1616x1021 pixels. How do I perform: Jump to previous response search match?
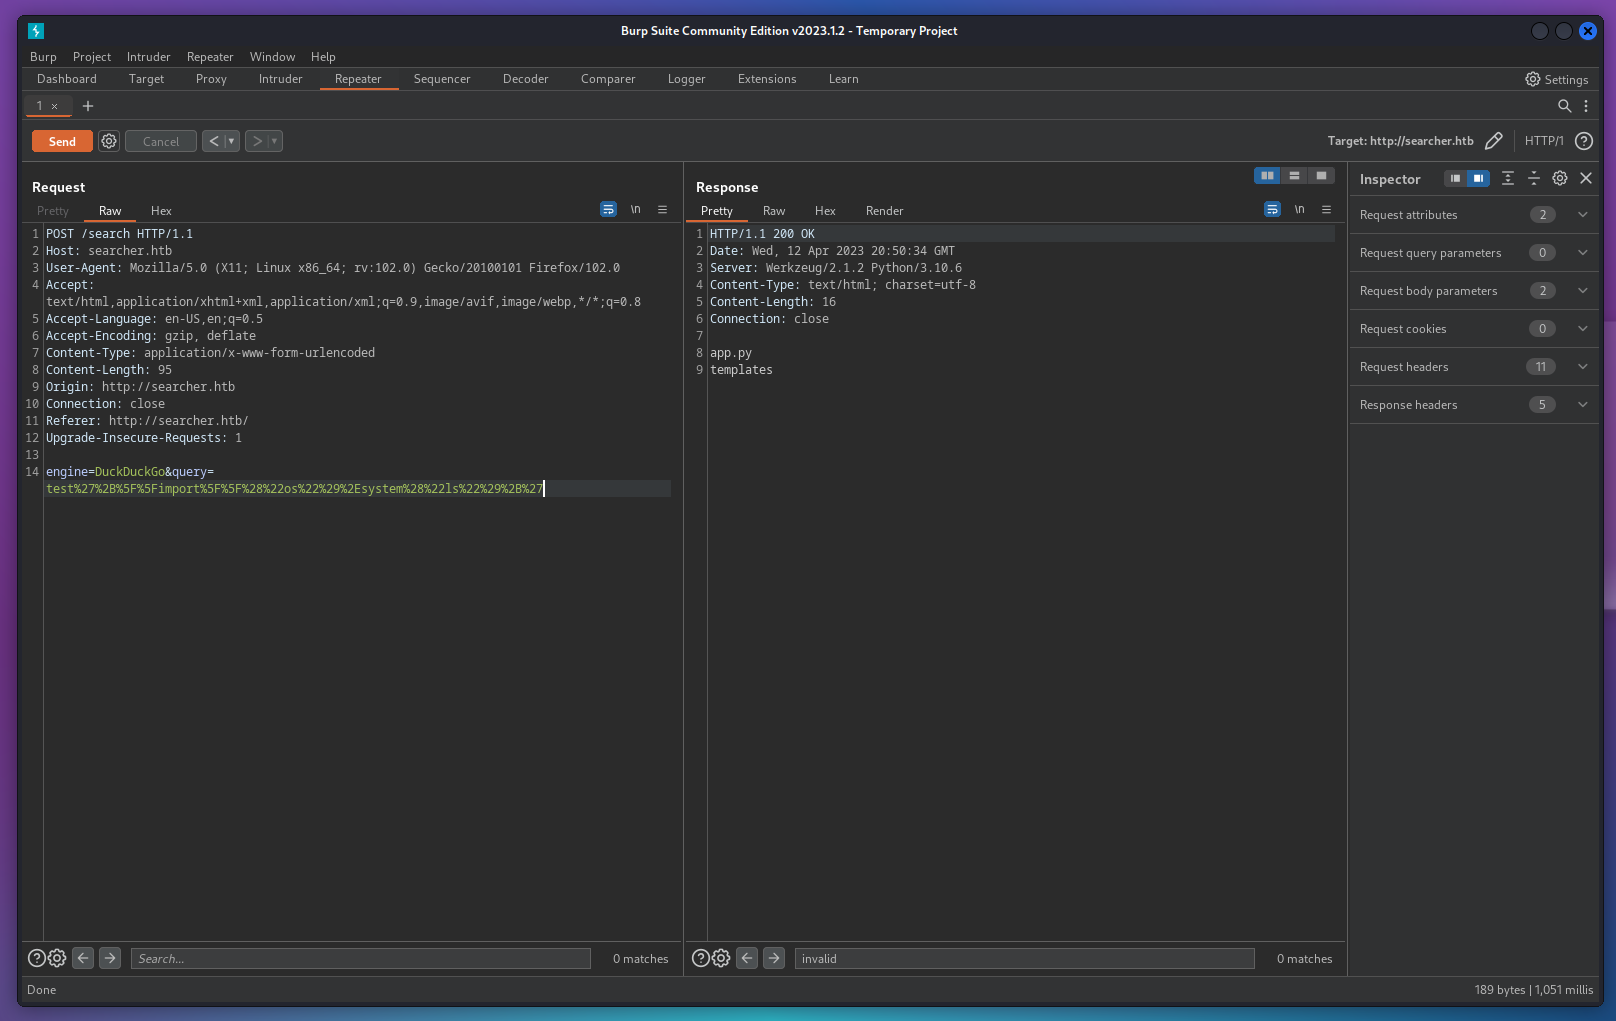coord(747,958)
